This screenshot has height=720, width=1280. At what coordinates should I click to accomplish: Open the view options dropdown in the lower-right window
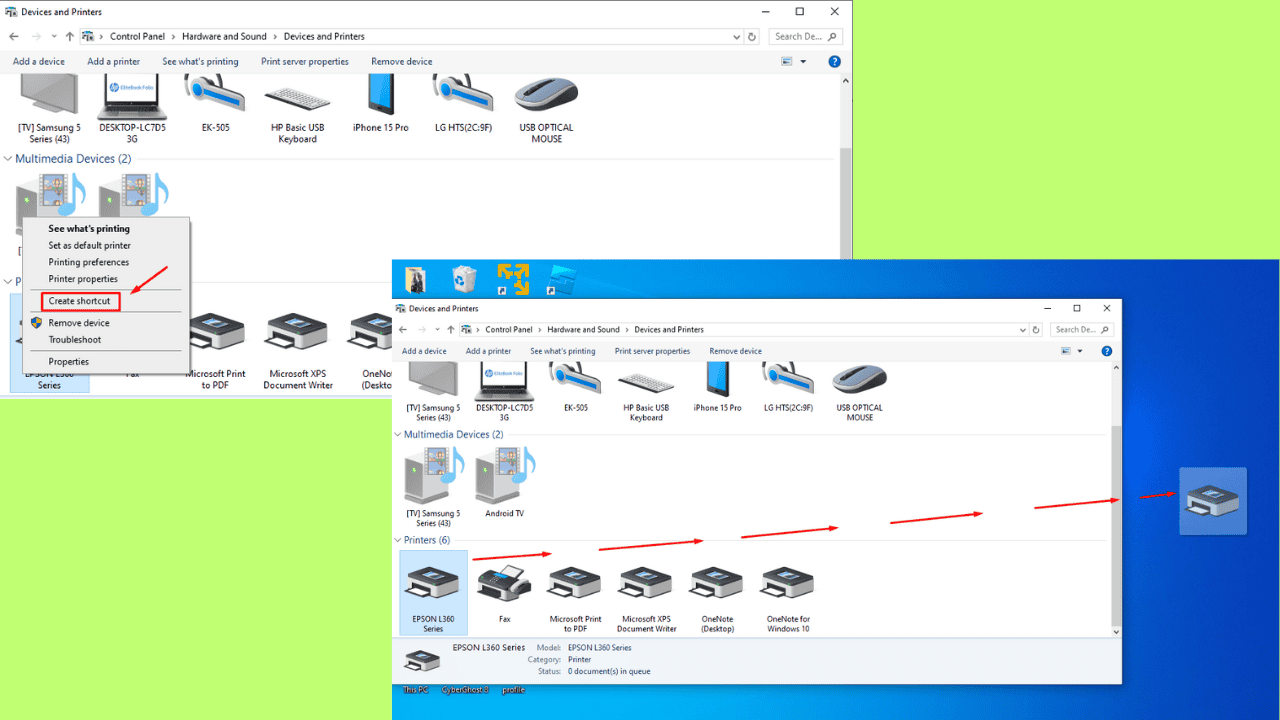pos(1080,351)
